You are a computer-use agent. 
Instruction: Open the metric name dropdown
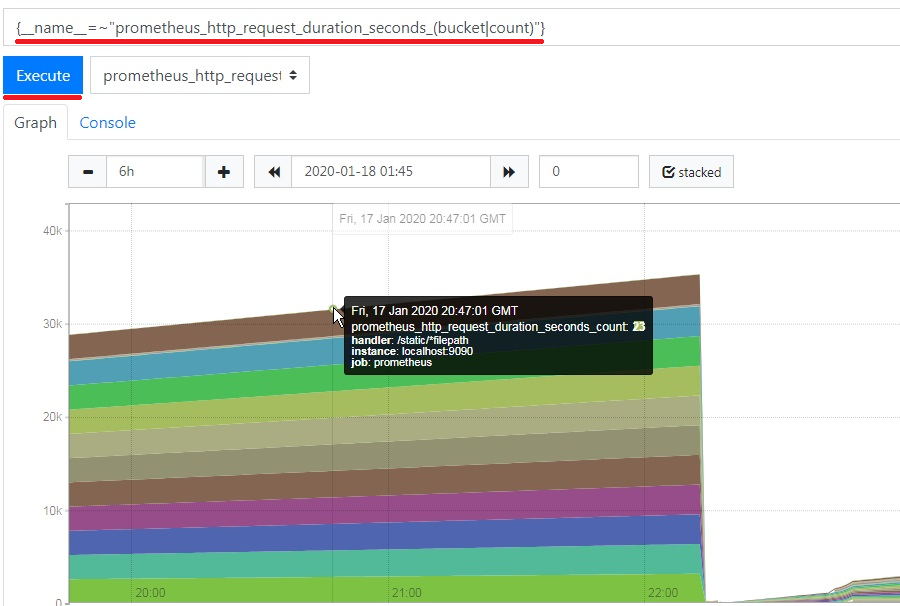(x=200, y=75)
